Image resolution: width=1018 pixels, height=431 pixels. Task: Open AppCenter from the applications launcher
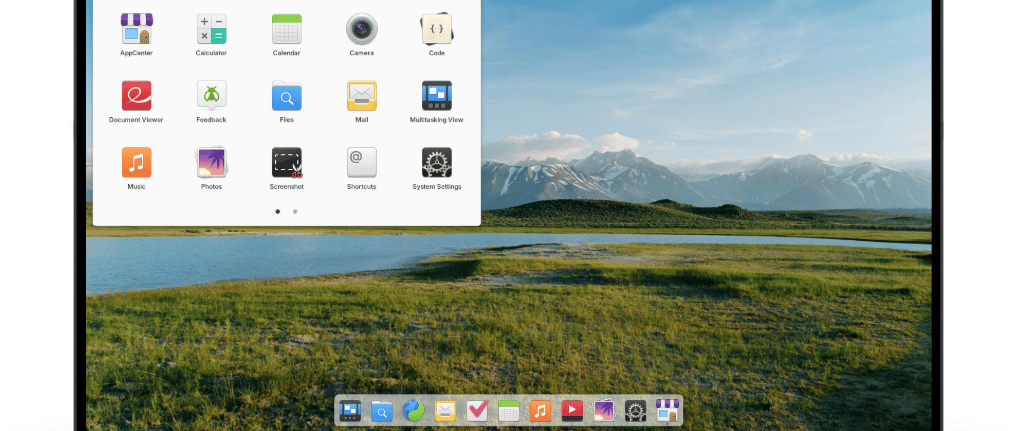(x=136, y=29)
